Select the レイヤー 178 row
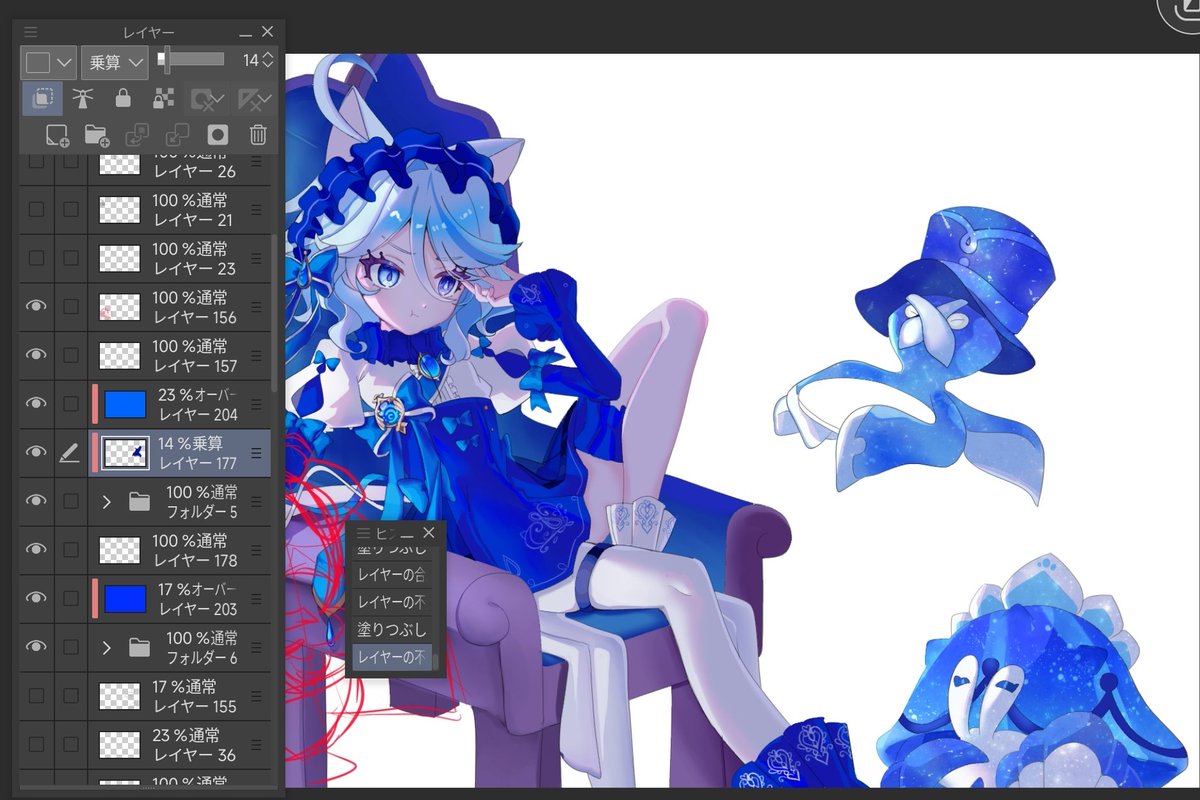1200x800 pixels. click(x=146, y=550)
